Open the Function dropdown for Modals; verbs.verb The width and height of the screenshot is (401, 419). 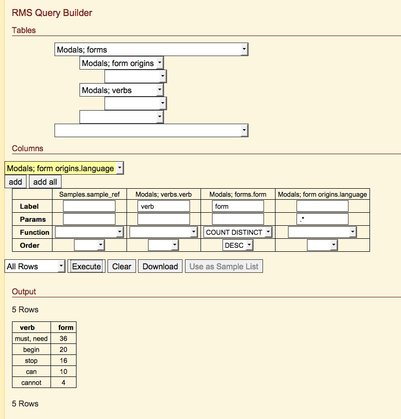[163, 232]
